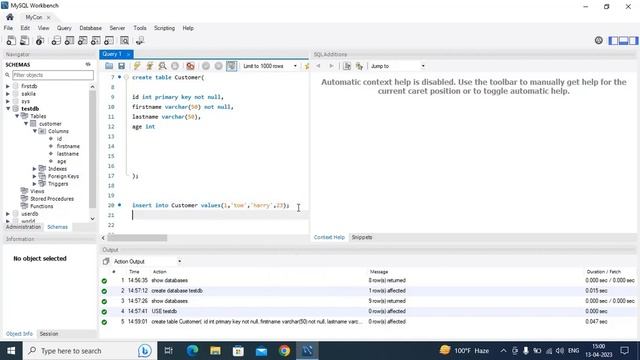Click the Beautify query icon after the row limit
The width and height of the screenshot is (640, 360).
click(x=307, y=66)
